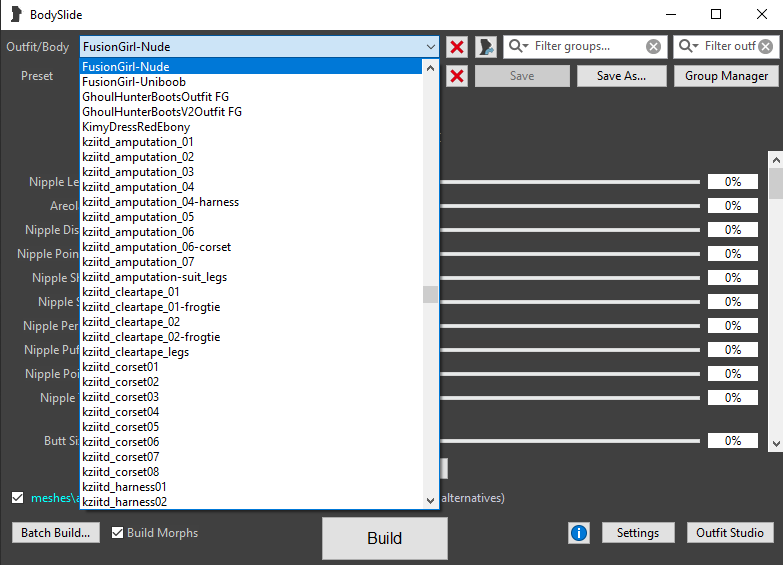Toggle the meshes output path checkbox
The height and width of the screenshot is (565, 783).
17,497
